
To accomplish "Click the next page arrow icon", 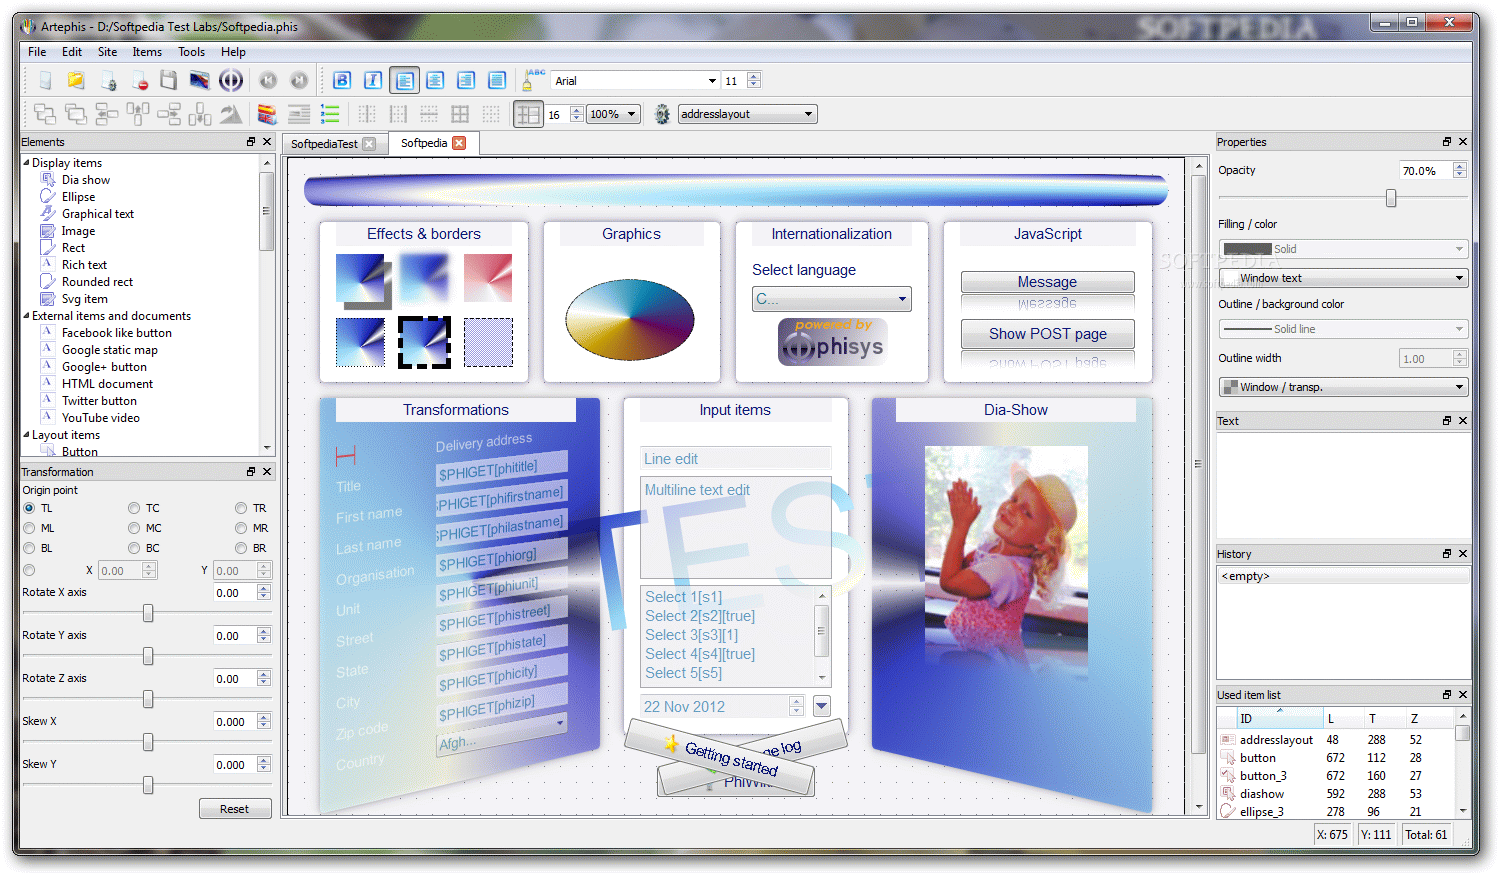I will point(299,81).
